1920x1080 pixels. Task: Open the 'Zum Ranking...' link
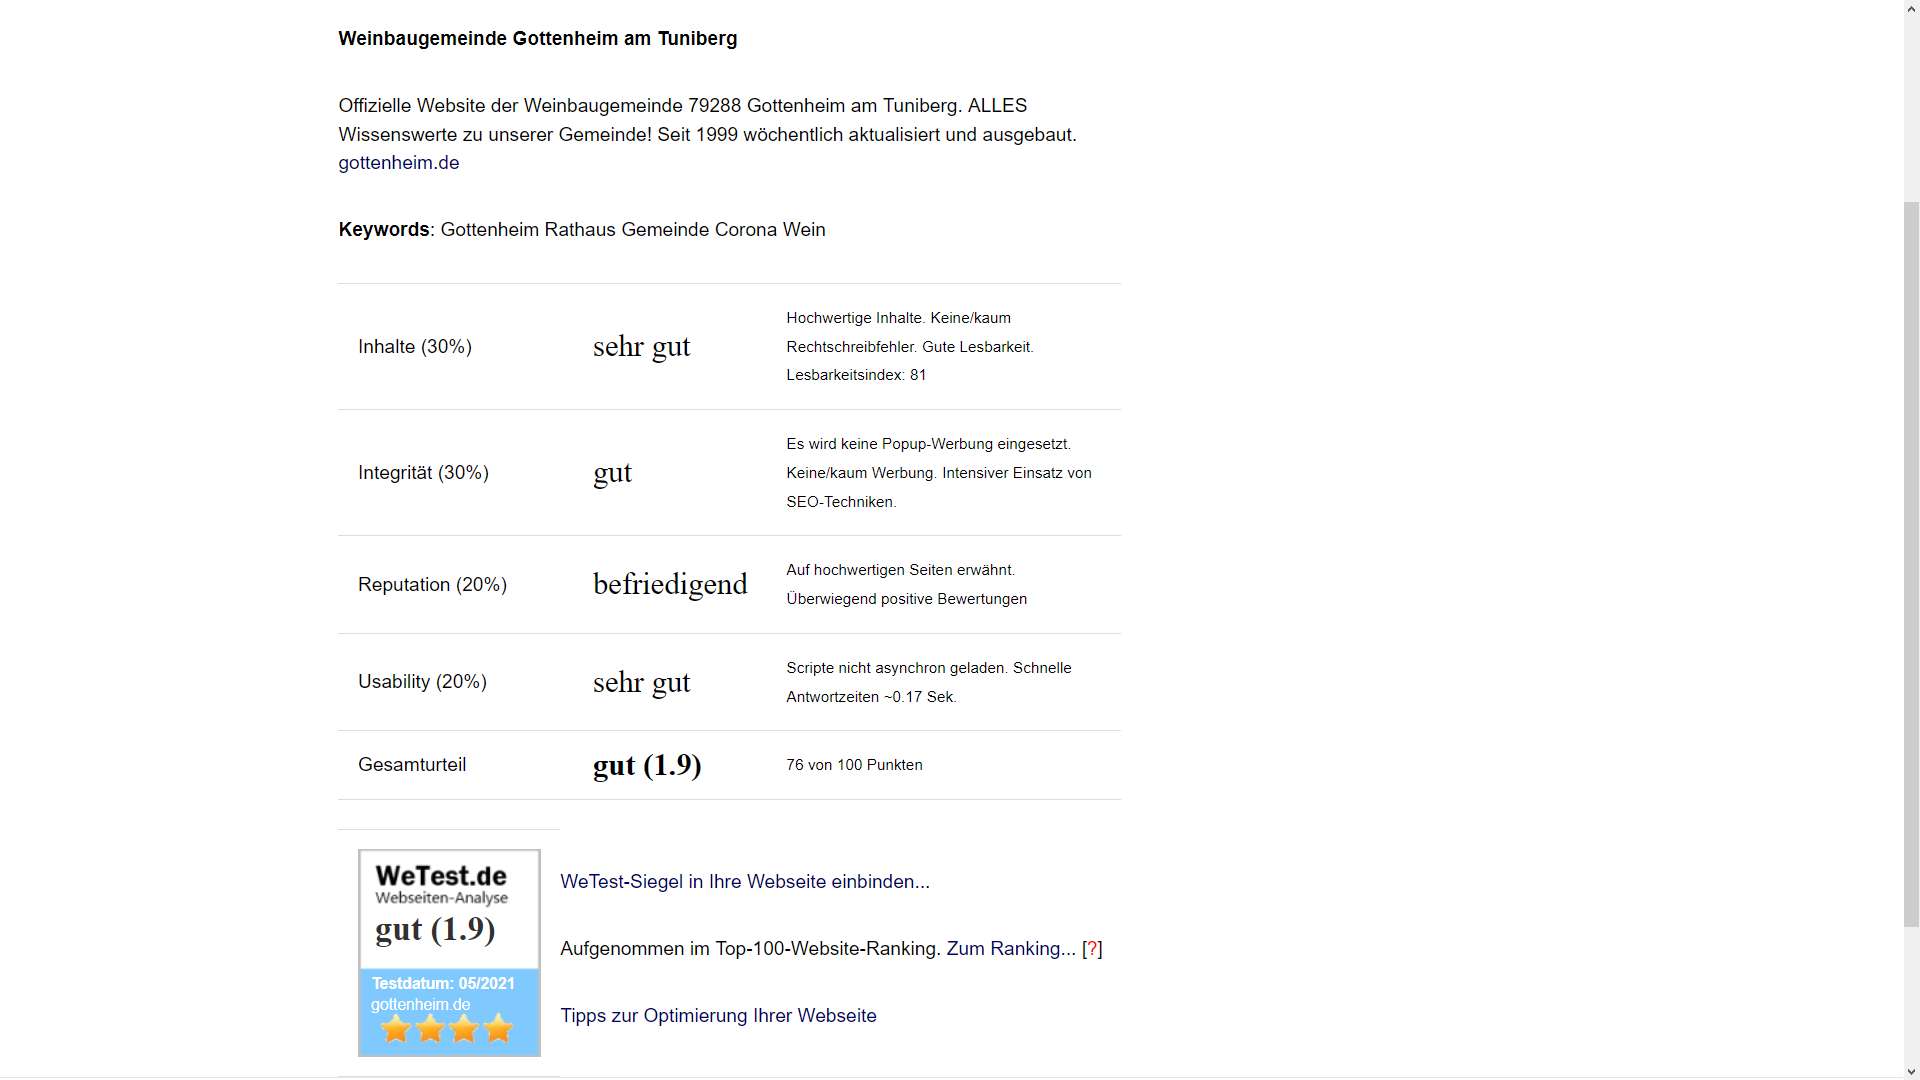(x=1011, y=949)
